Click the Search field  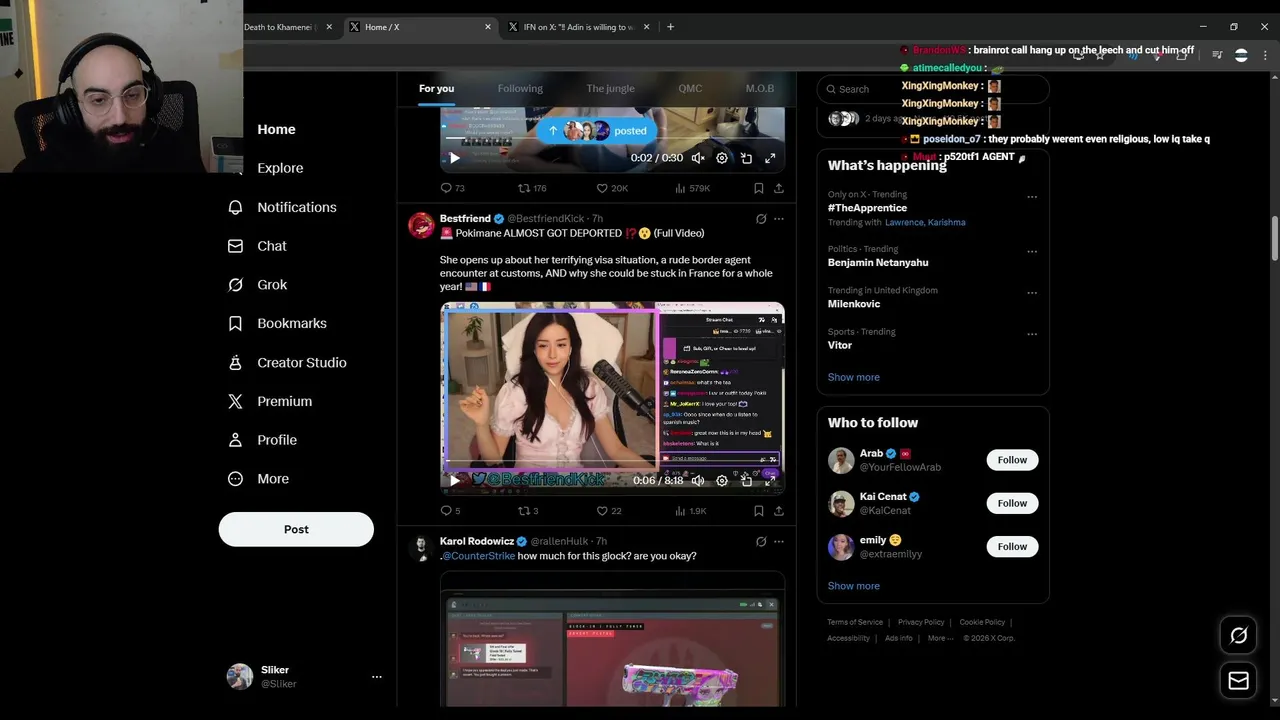coord(933,89)
